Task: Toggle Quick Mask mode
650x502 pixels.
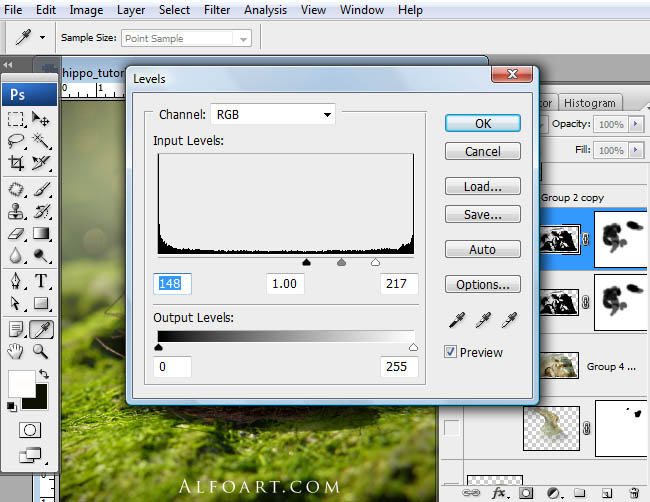Action: click(x=29, y=429)
